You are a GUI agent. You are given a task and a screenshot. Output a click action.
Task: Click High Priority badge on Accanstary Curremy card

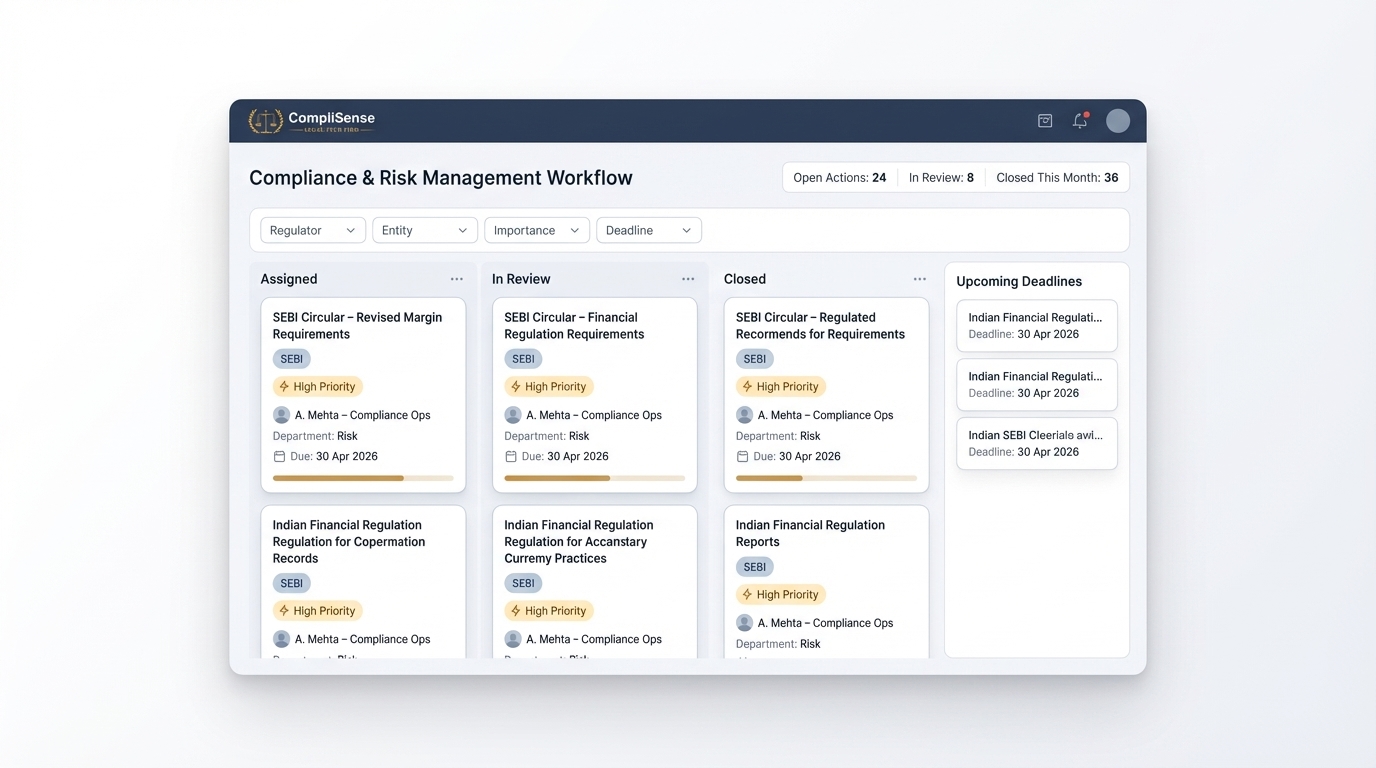(x=549, y=610)
